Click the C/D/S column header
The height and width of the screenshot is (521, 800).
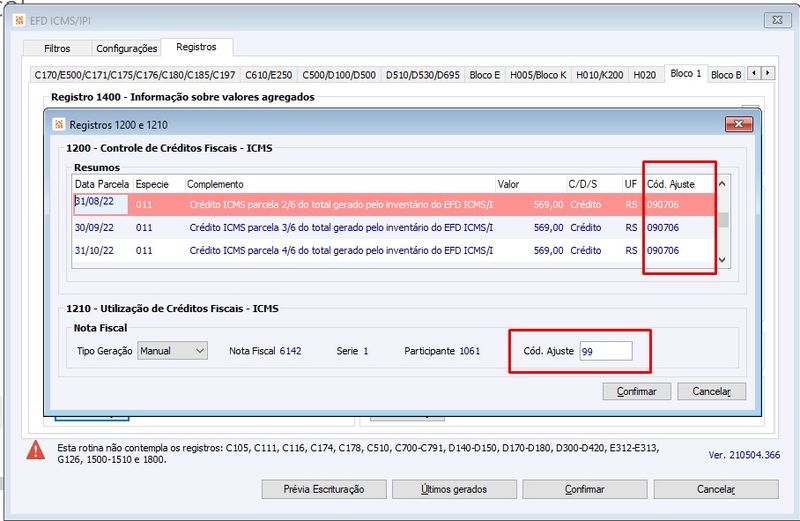tap(594, 184)
